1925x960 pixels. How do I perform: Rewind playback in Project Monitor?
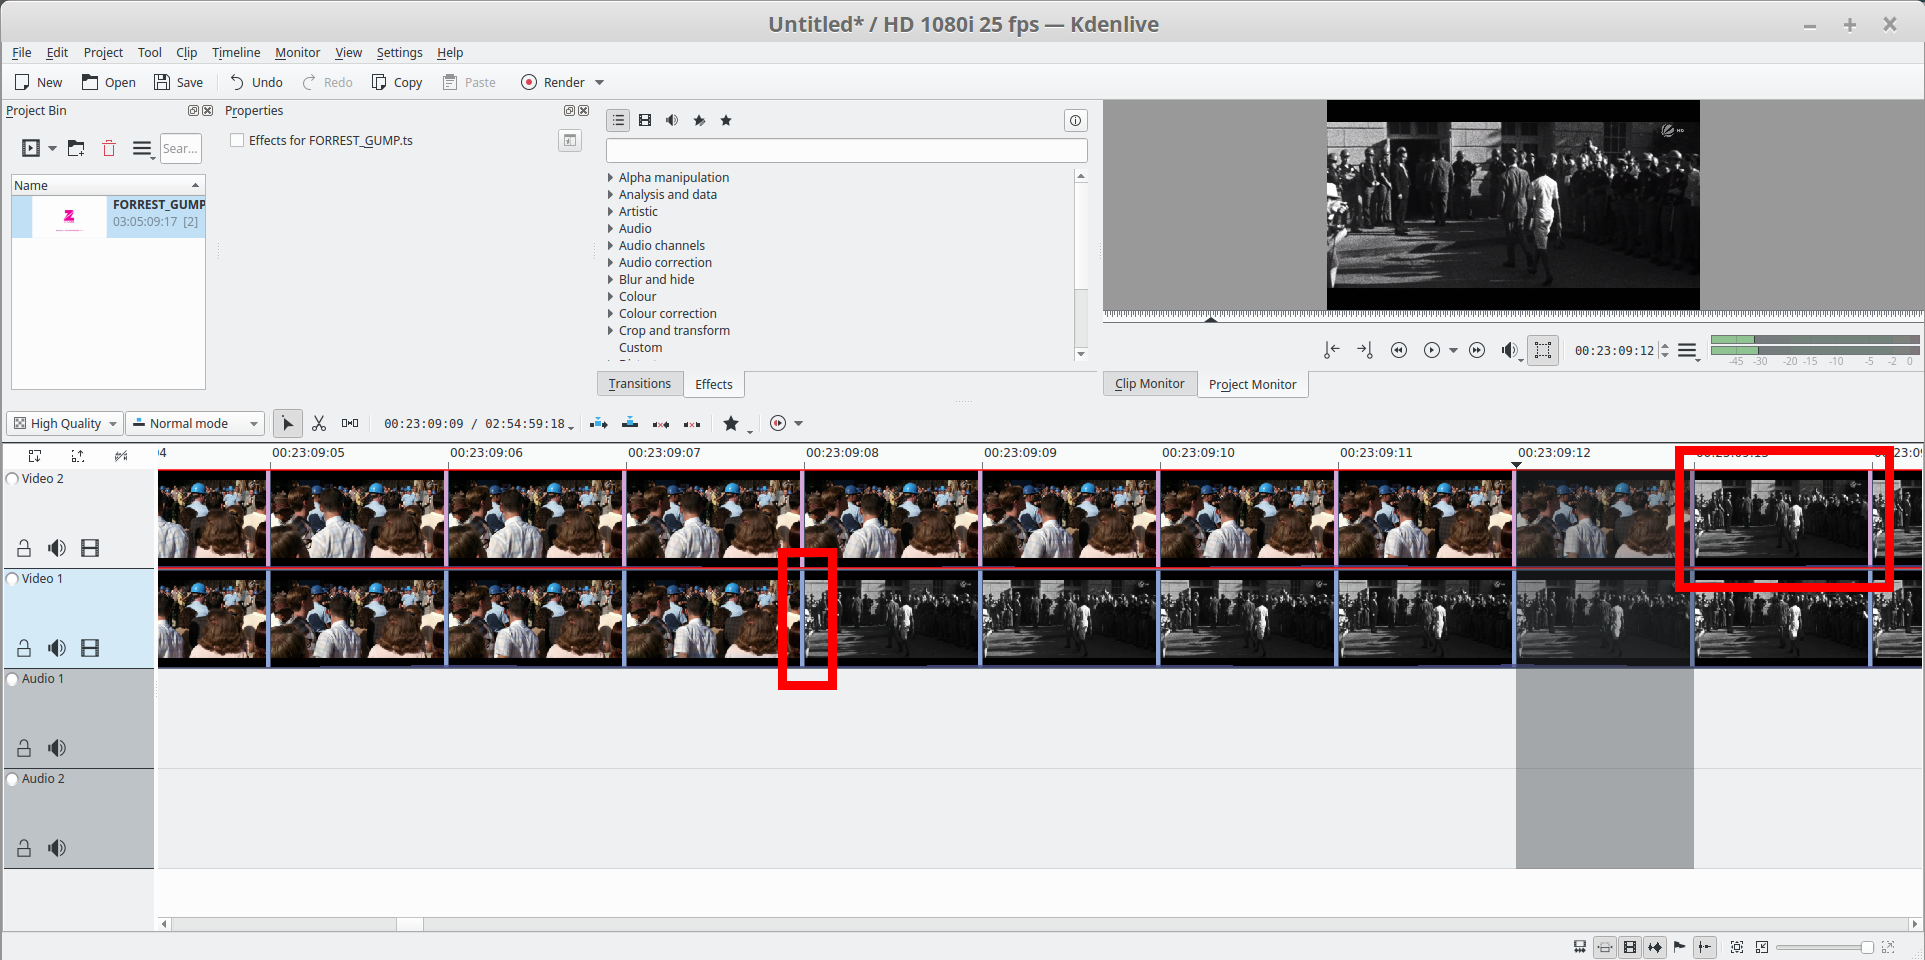pyautogui.click(x=1399, y=350)
